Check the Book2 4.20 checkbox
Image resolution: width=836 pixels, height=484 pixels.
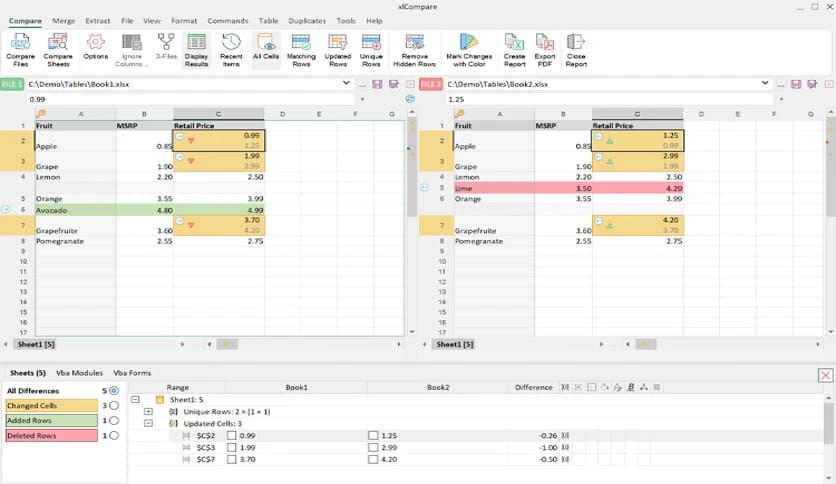click(x=373, y=459)
